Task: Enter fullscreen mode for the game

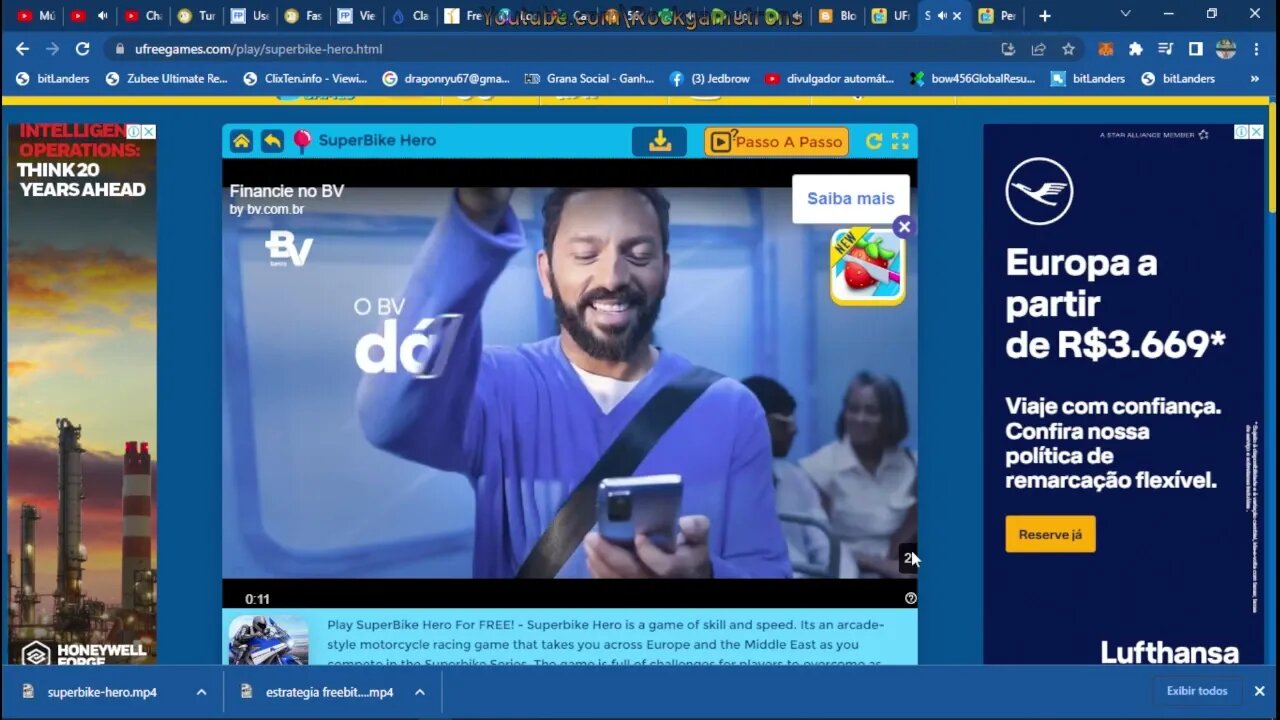Action: click(901, 141)
